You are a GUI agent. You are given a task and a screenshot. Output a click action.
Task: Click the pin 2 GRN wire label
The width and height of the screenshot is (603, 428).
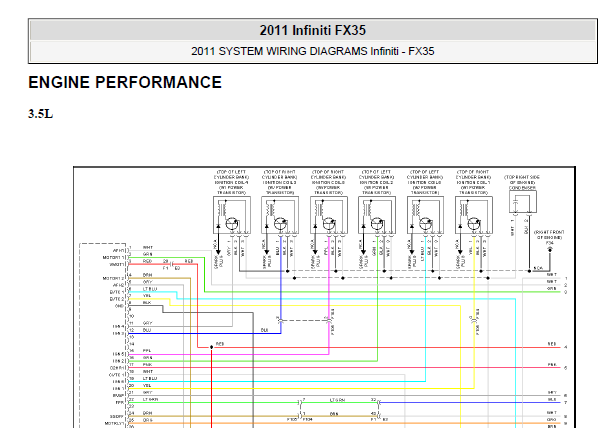click(x=148, y=255)
